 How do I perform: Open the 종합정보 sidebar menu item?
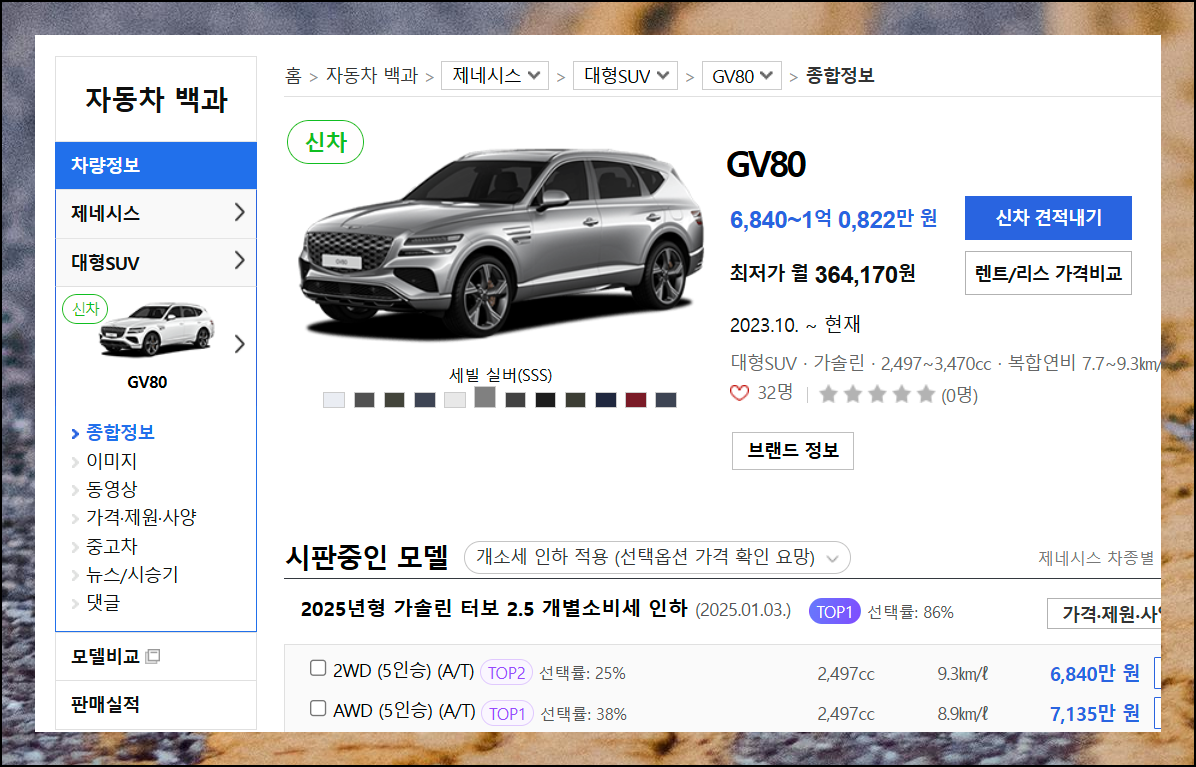[120, 432]
